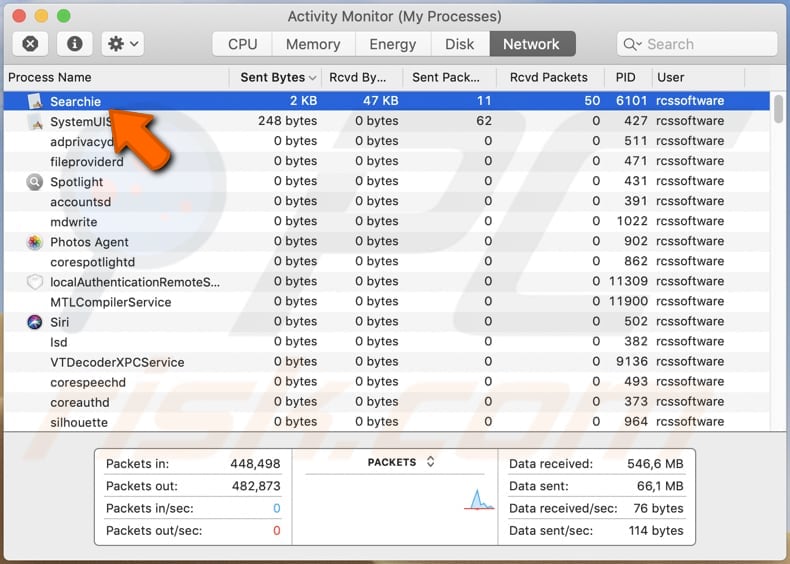This screenshot has width=790, height=564.
Task: Click the Spotlight process magnifier icon
Action: pos(35,182)
